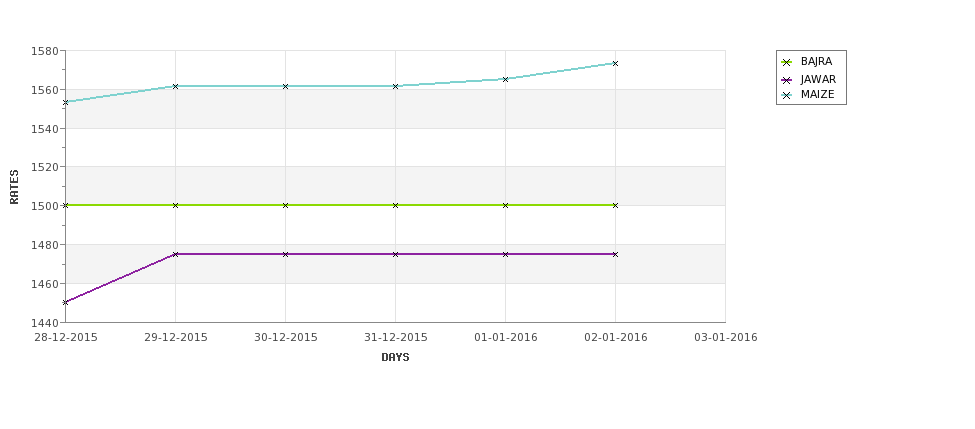Select BAJRA data point on 30-12-2015
The width and height of the screenshot is (975, 429).
point(285,205)
